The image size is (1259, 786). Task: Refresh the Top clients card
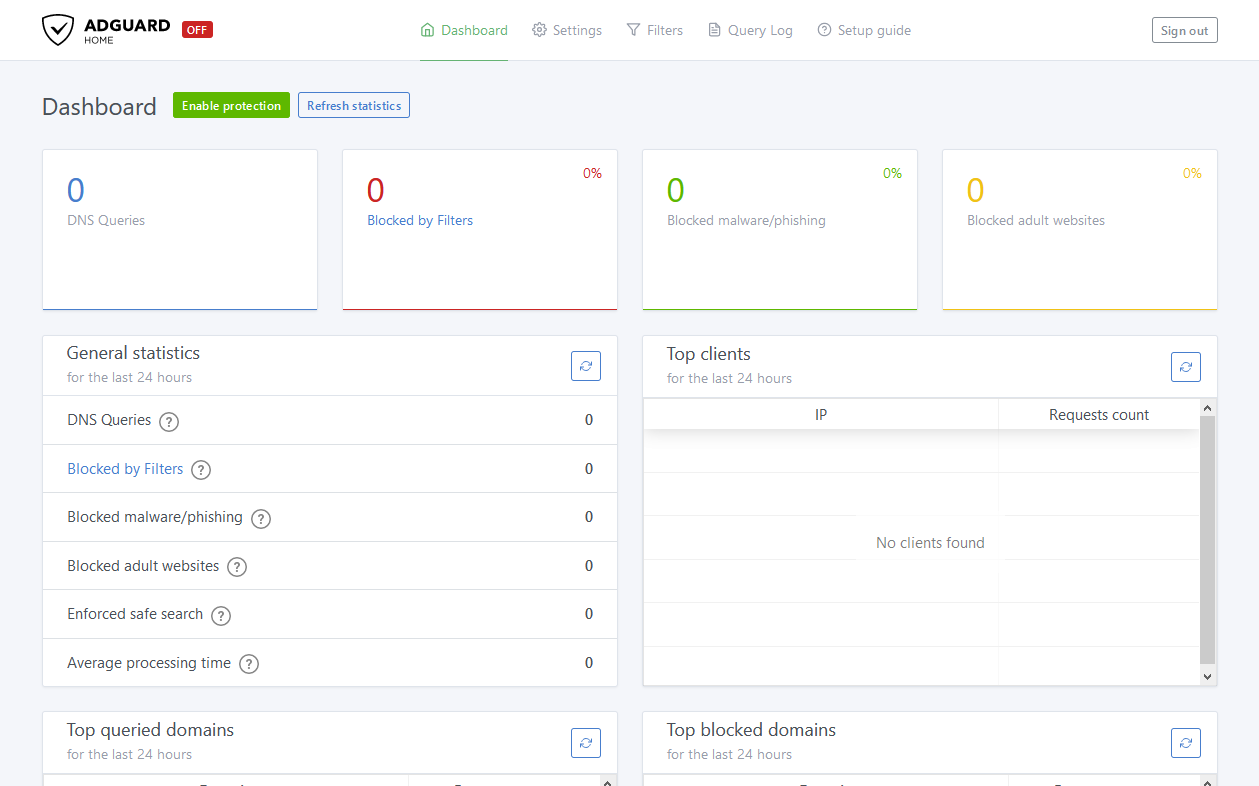coord(1186,367)
